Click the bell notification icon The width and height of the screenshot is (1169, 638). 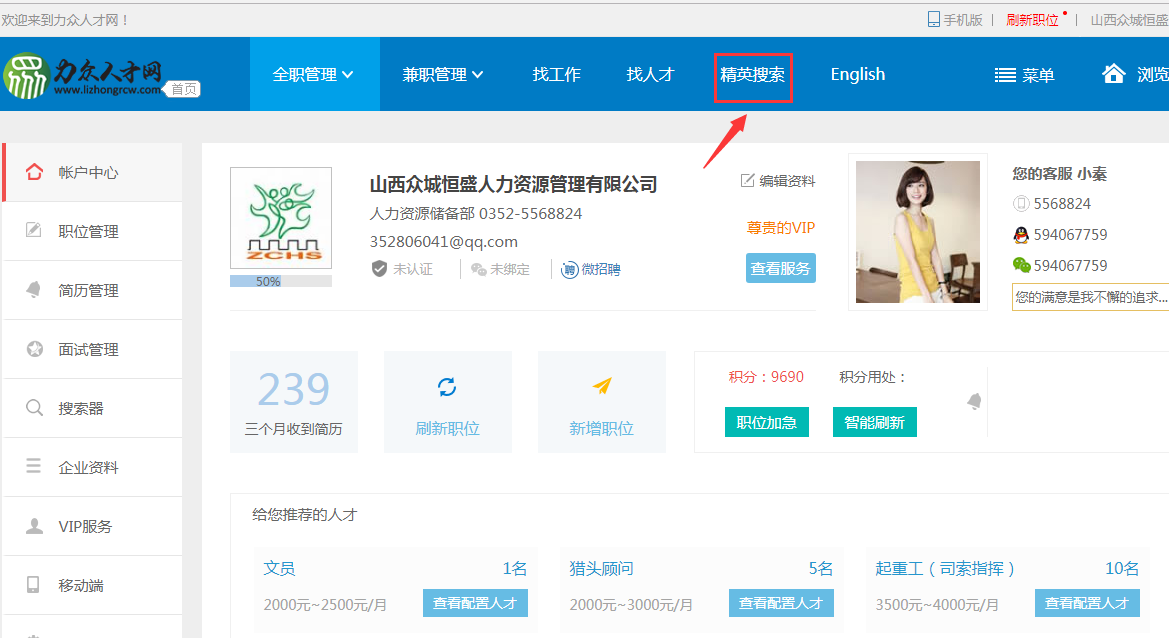[974, 401]
